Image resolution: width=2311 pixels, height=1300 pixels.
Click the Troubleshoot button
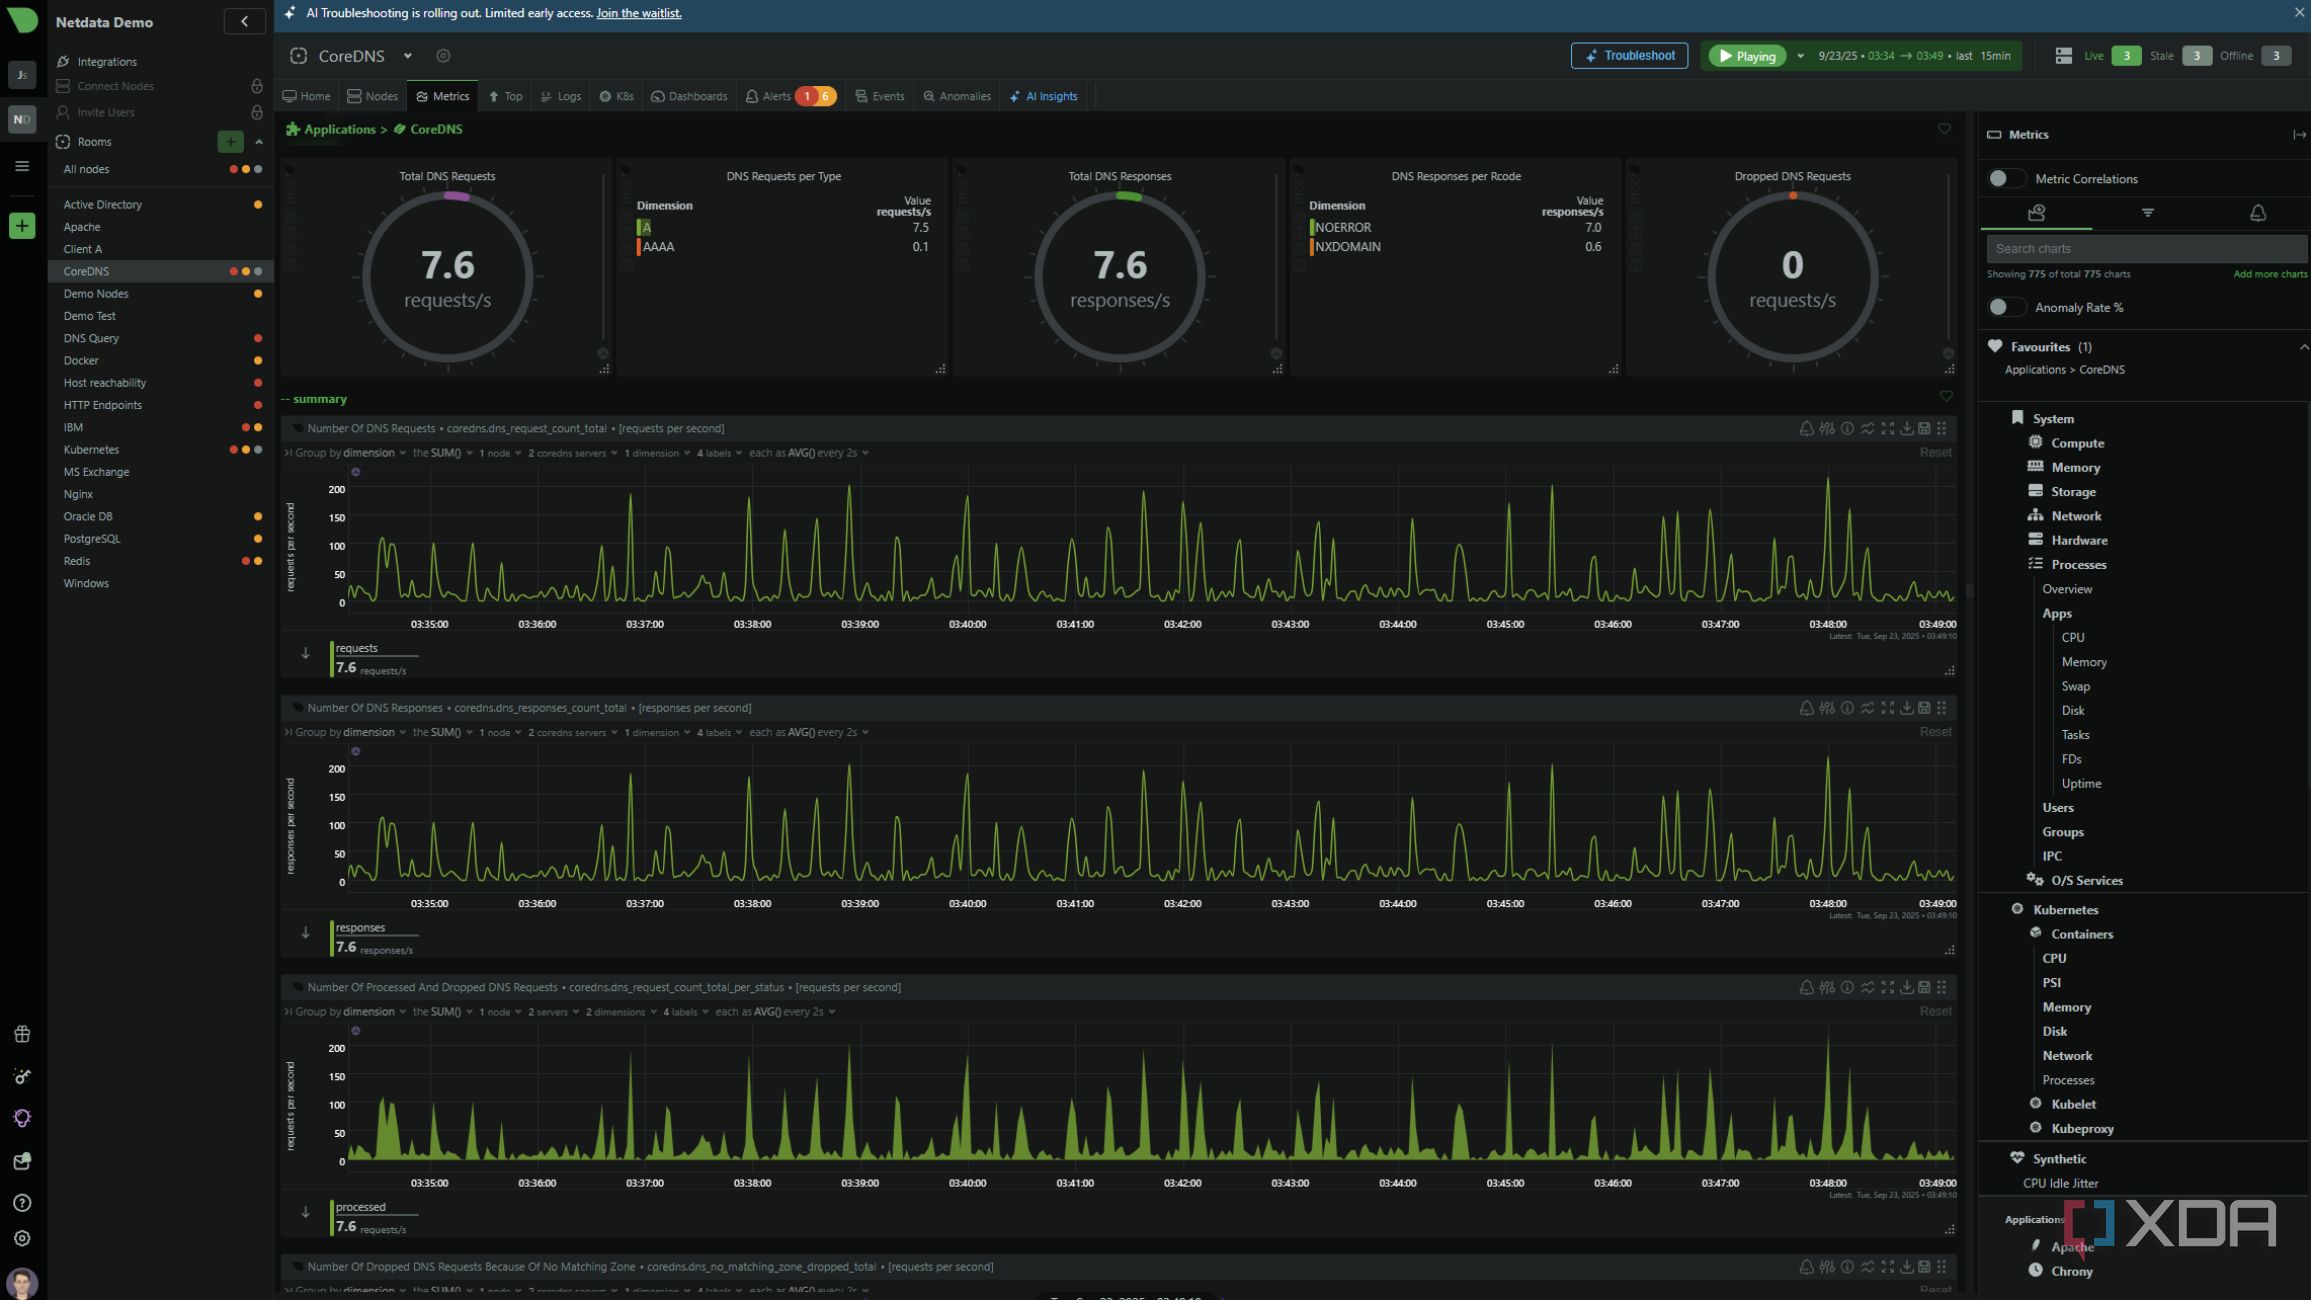pyautogui.click(x=1628, y=56)
